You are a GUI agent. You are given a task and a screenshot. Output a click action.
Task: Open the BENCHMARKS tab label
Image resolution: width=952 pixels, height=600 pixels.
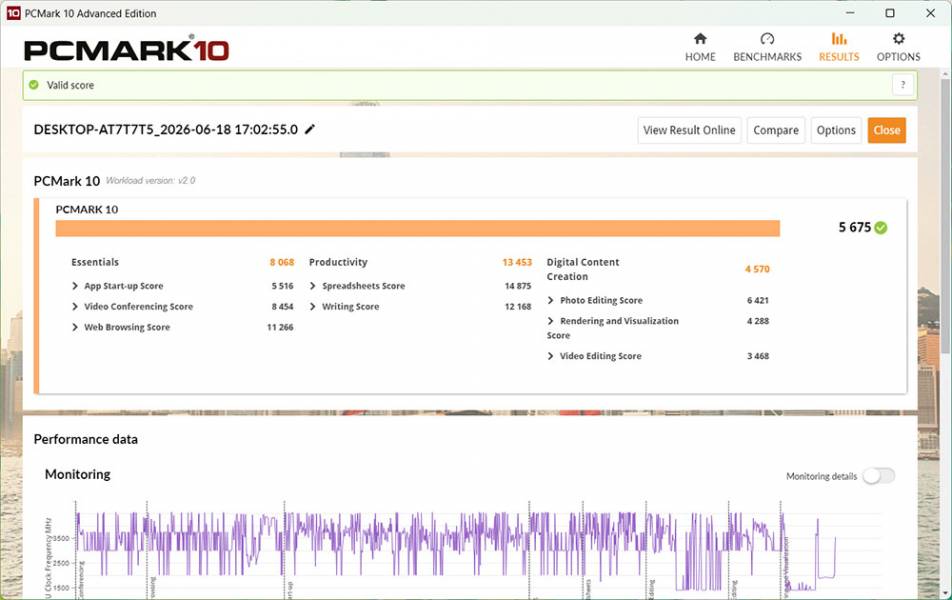coord(767,56)
